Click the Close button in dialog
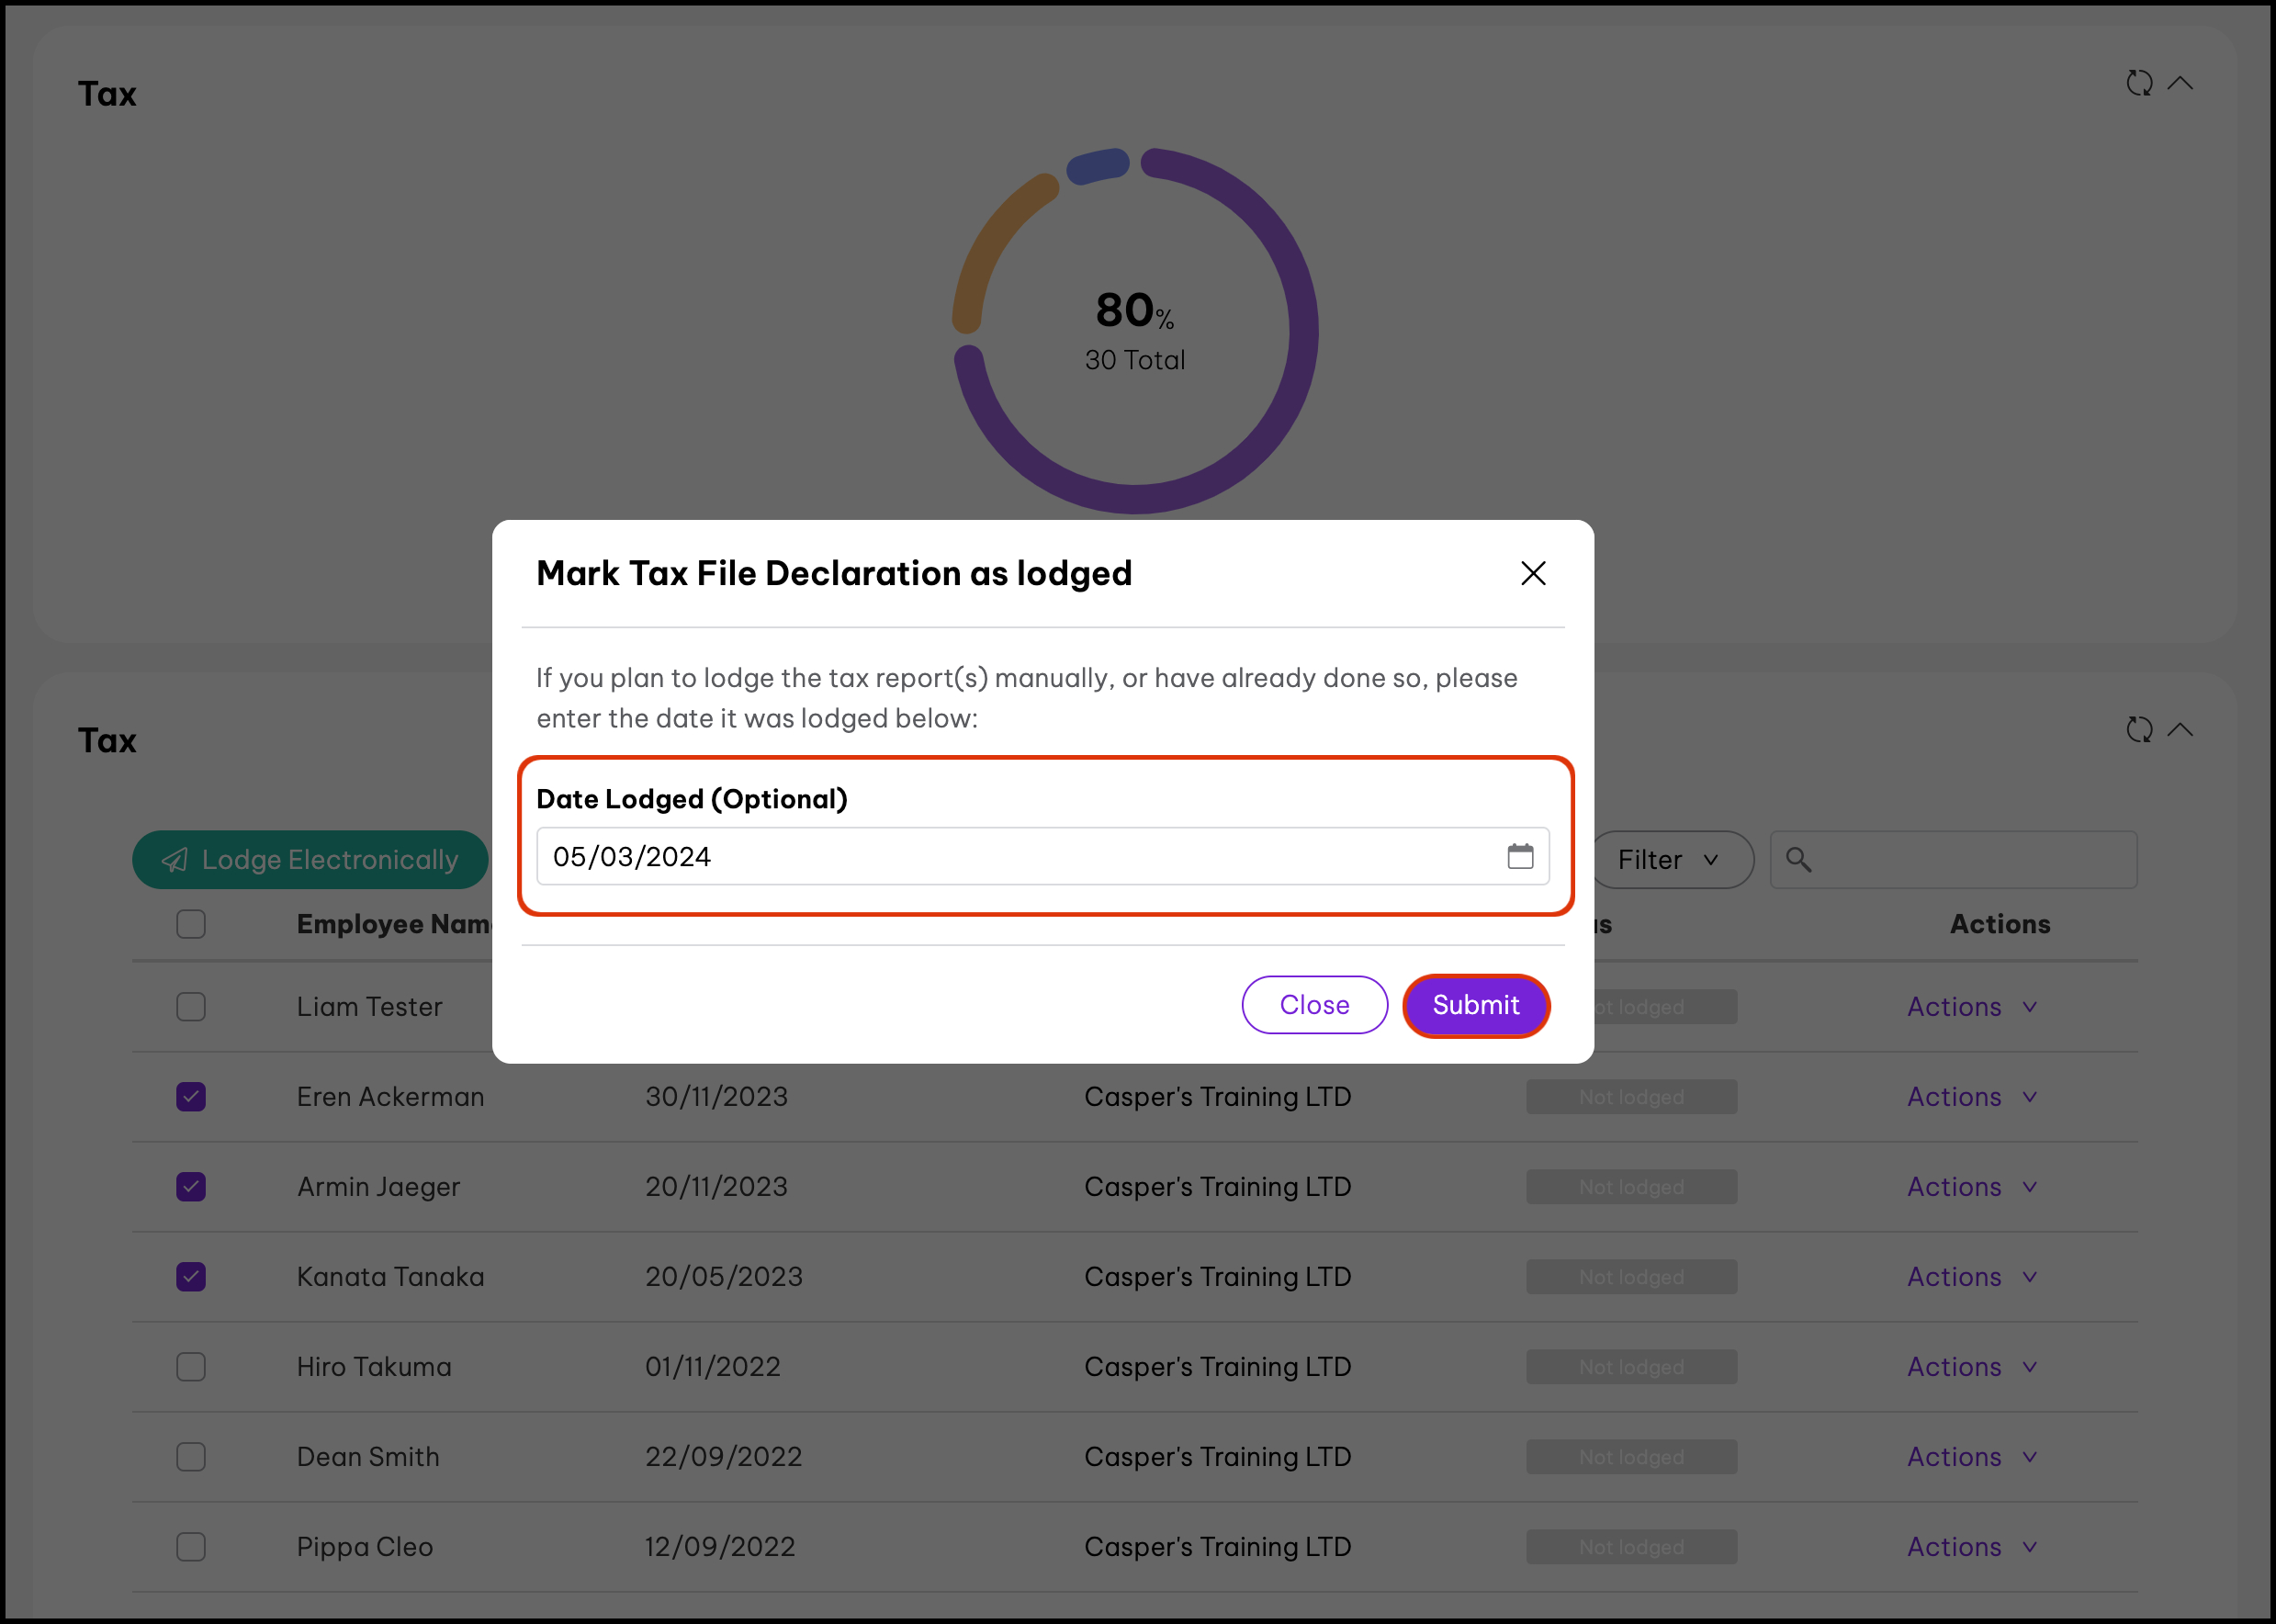This screenshot has height=1624, width=2276. click(x=1313, y=1005)
